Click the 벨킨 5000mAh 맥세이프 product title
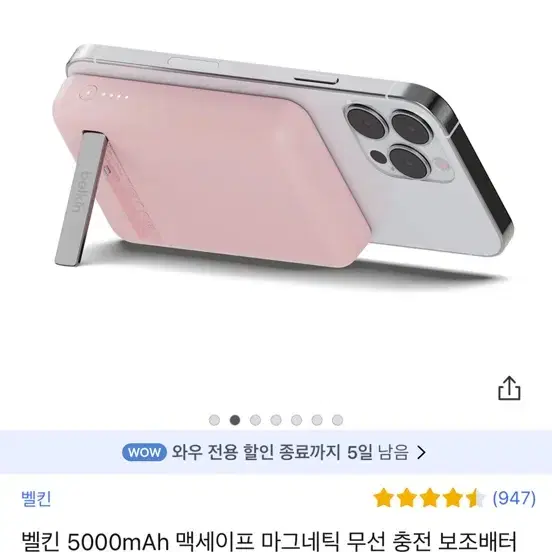This screenshot has width=552, height=552. [269, 542]
